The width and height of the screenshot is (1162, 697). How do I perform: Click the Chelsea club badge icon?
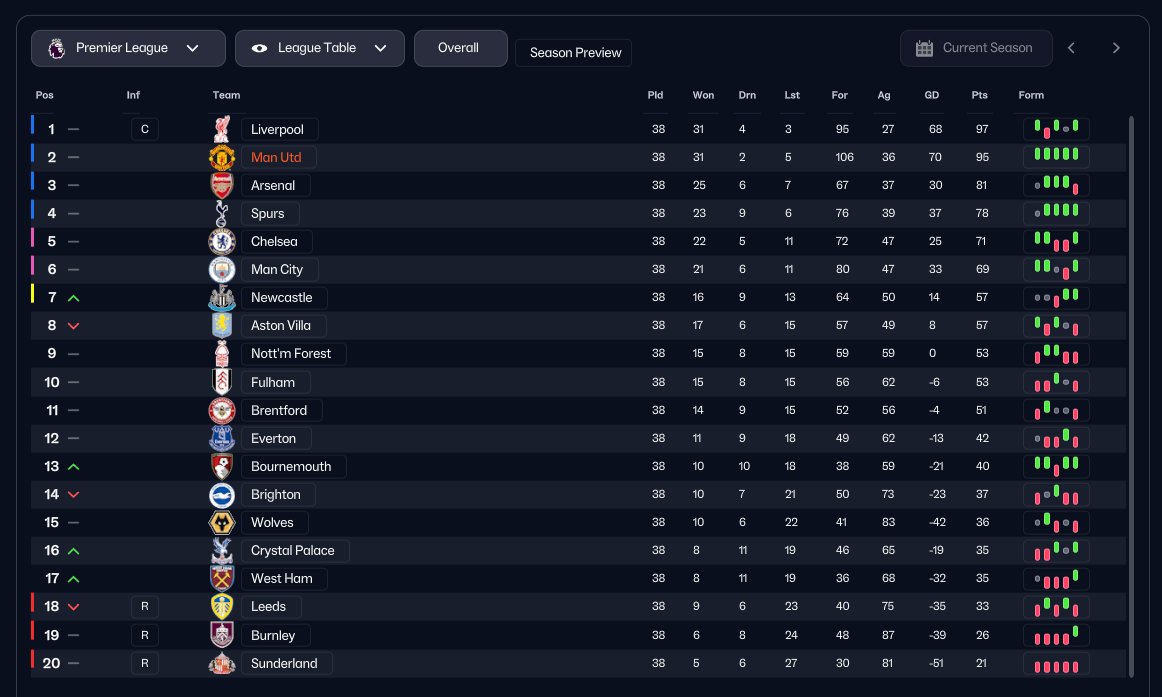[222, 241]
